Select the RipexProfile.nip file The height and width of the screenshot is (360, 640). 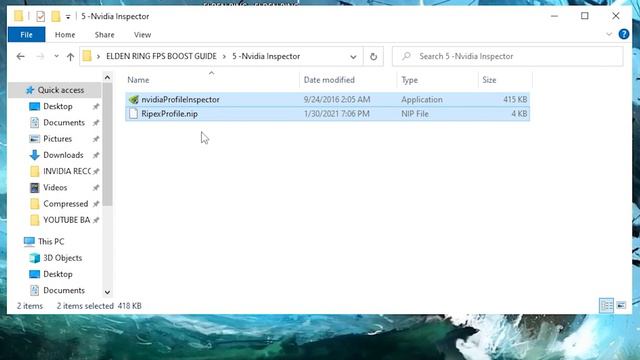pos(327,114)
